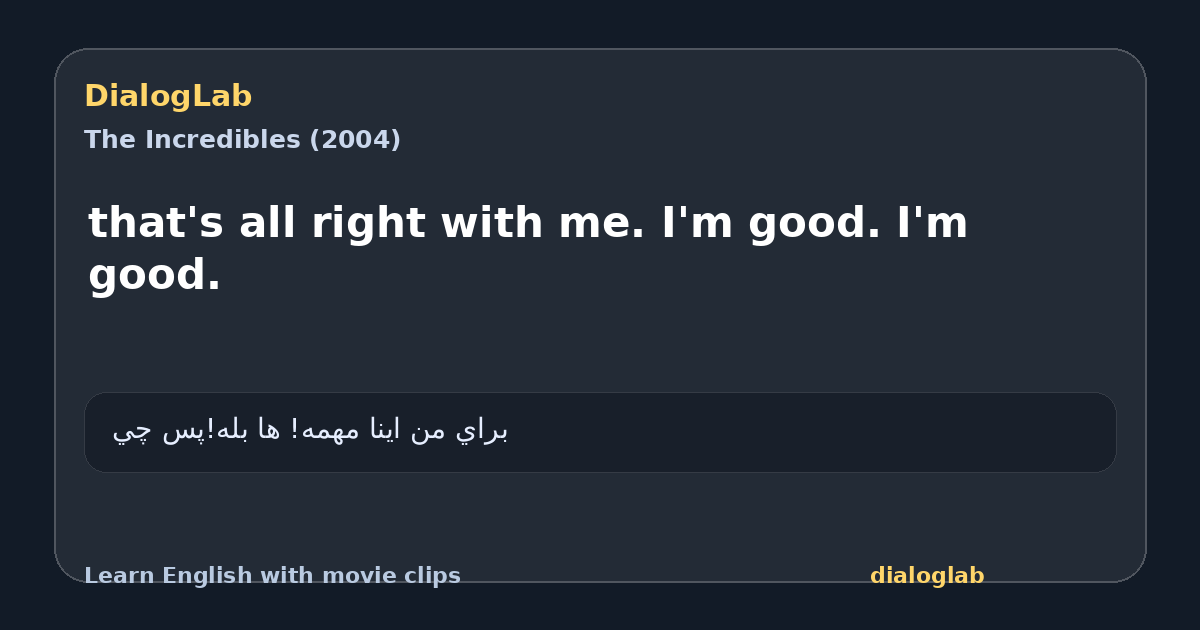Open The Incredibles (2004) movie title

(x=242, y=140)
